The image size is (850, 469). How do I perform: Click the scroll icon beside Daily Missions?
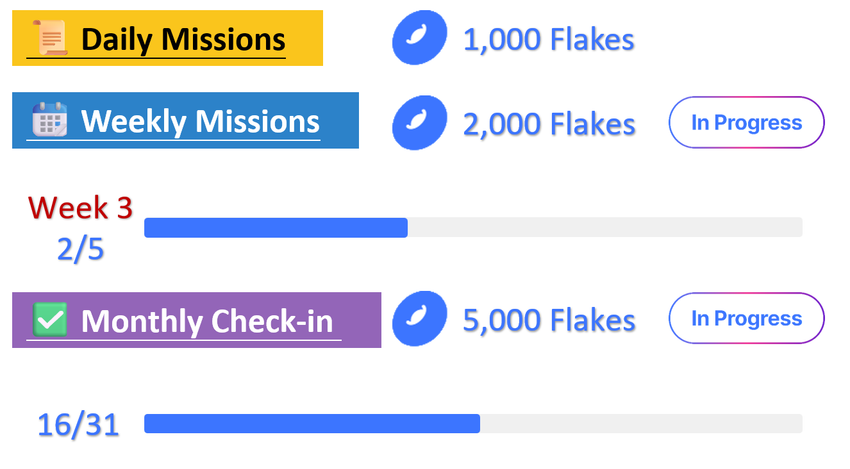pyautogui.click(x=50, y=39)
